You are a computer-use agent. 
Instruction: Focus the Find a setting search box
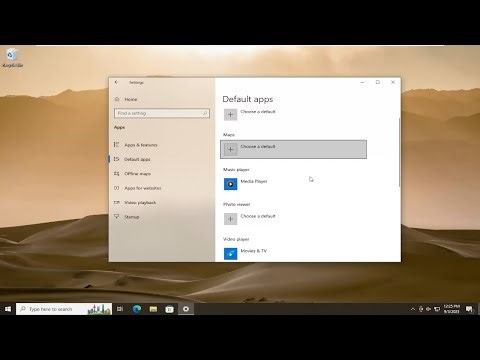(162, 113)
